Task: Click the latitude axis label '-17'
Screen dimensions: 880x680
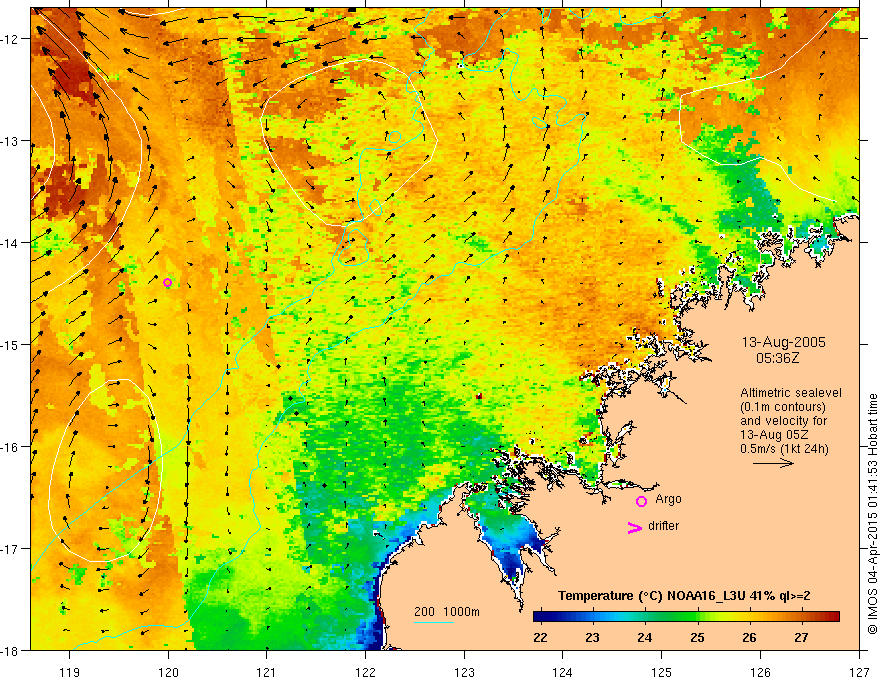Action: (10, 549)
